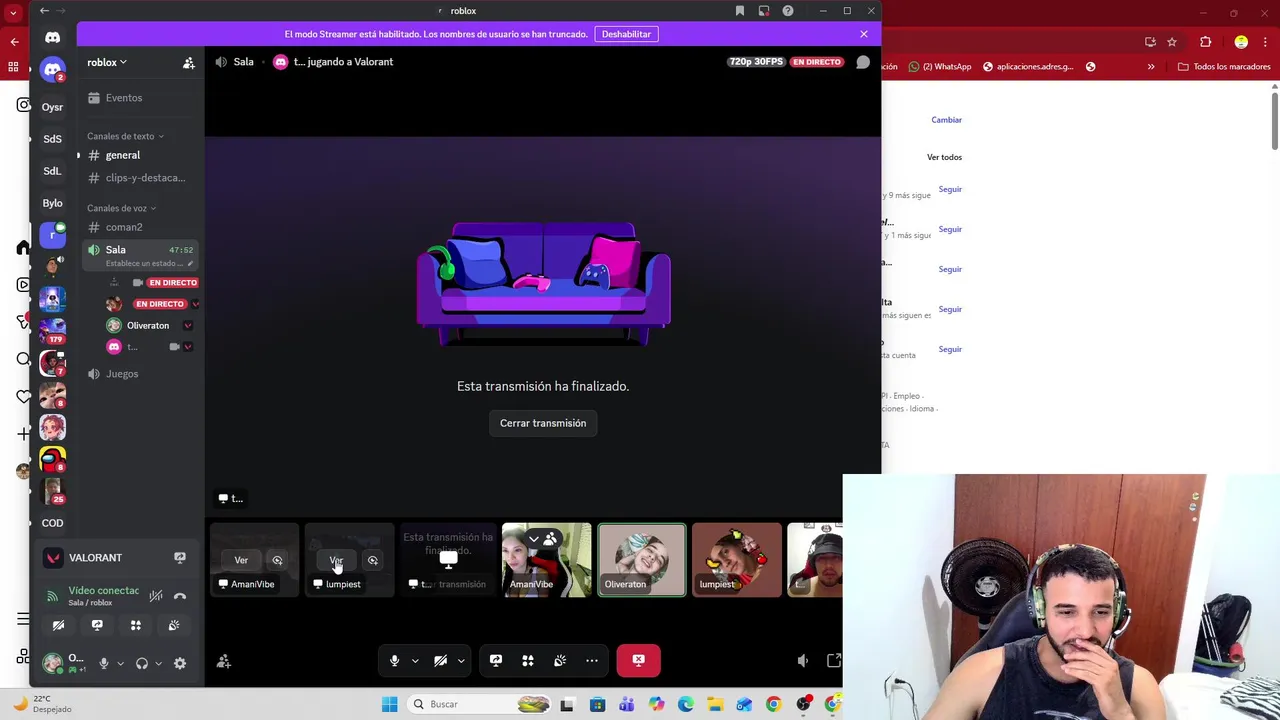Click Ver todos link in browser

pos(944,157)
